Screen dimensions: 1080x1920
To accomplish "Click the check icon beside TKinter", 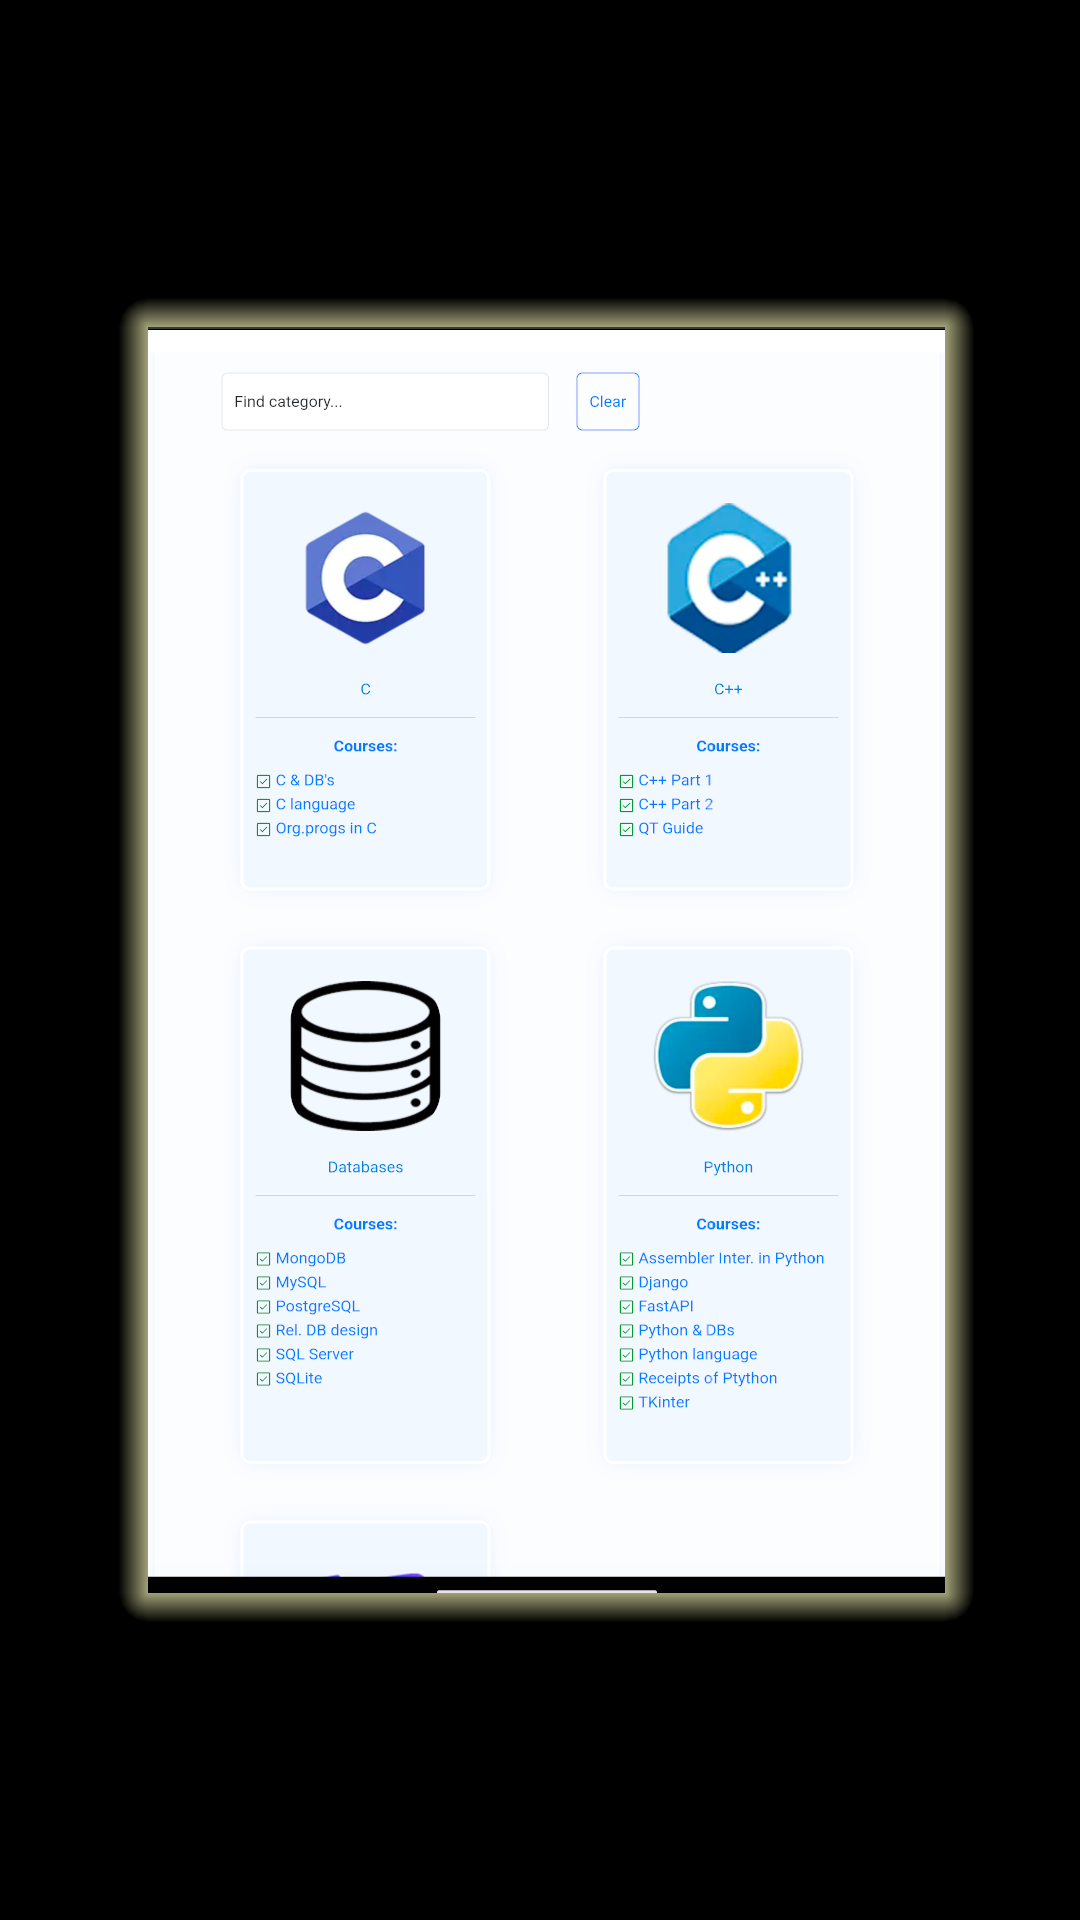I will coord(627,1403).
